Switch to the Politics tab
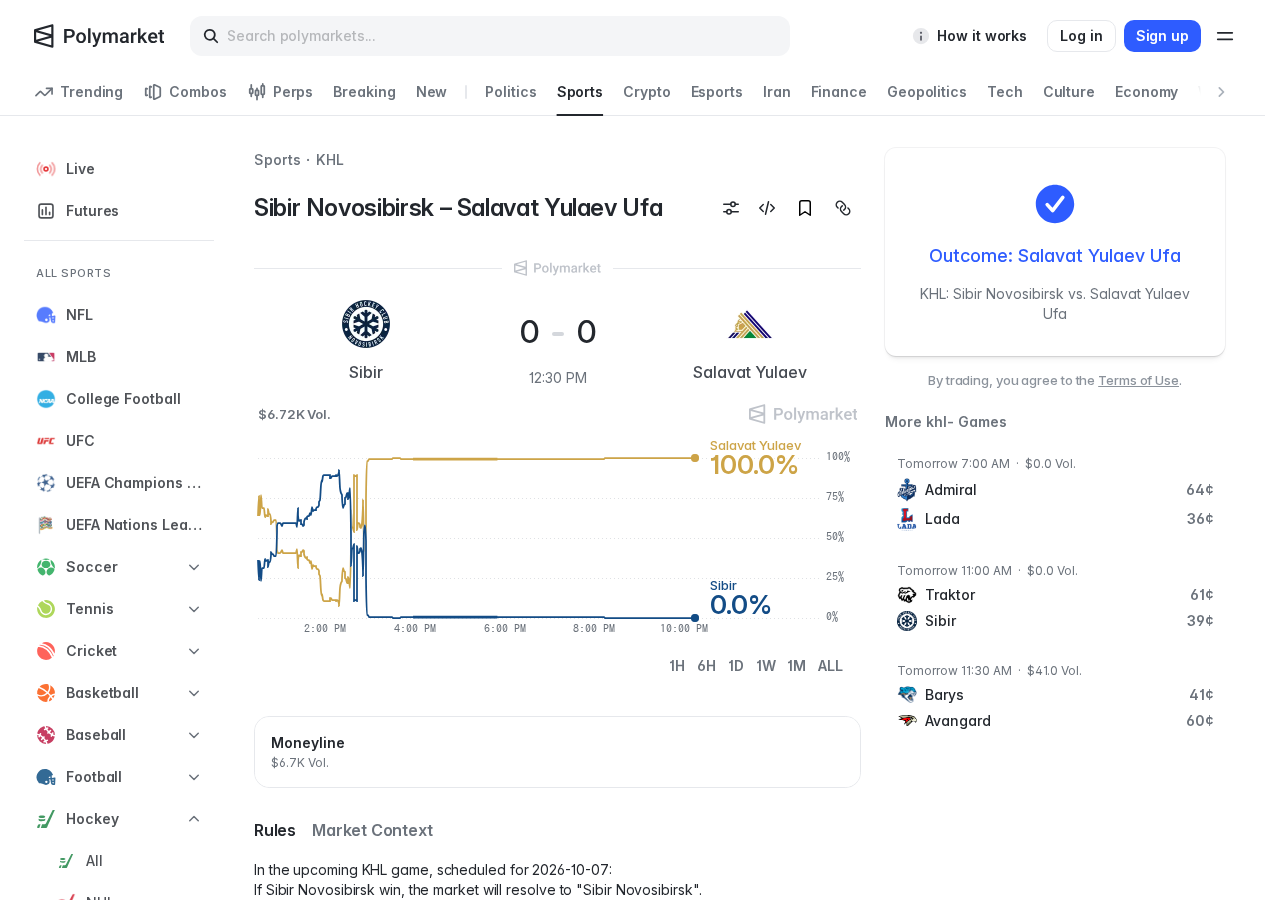The image size is (1280, 900). pos(511,92)
